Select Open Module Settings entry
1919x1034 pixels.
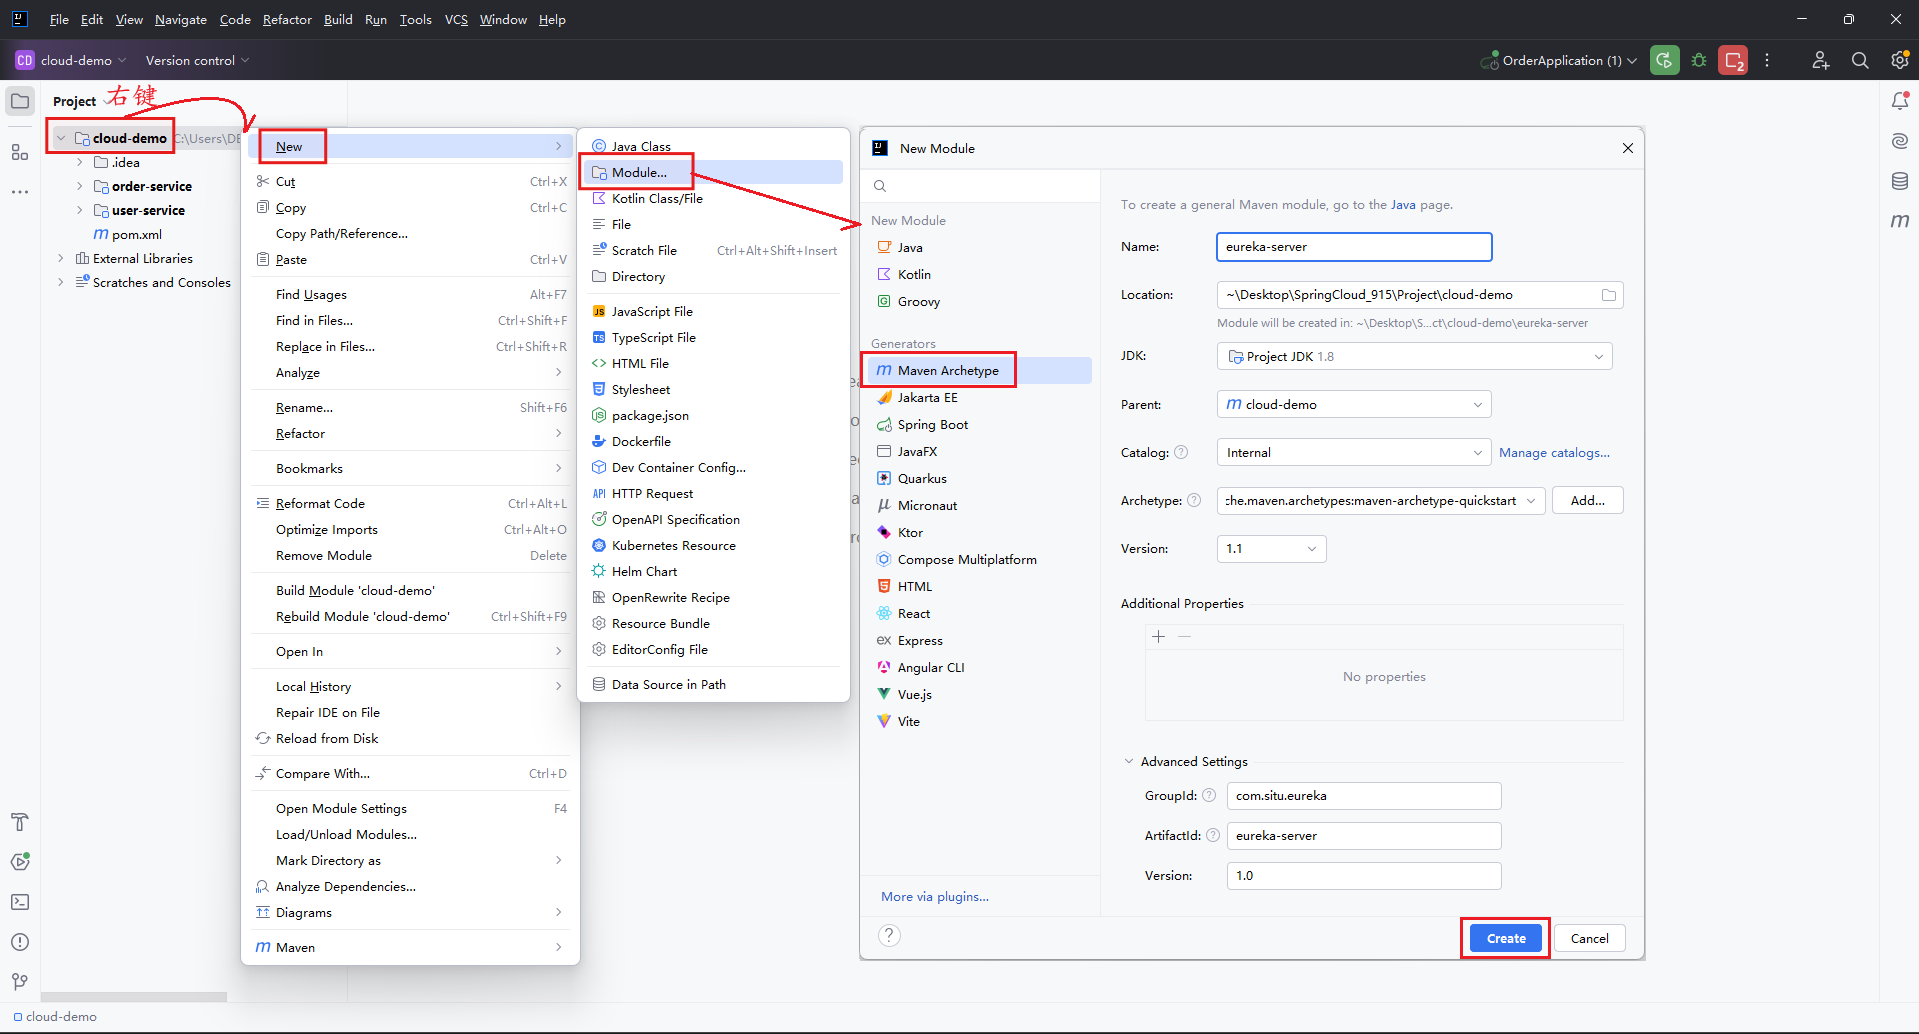411,808
